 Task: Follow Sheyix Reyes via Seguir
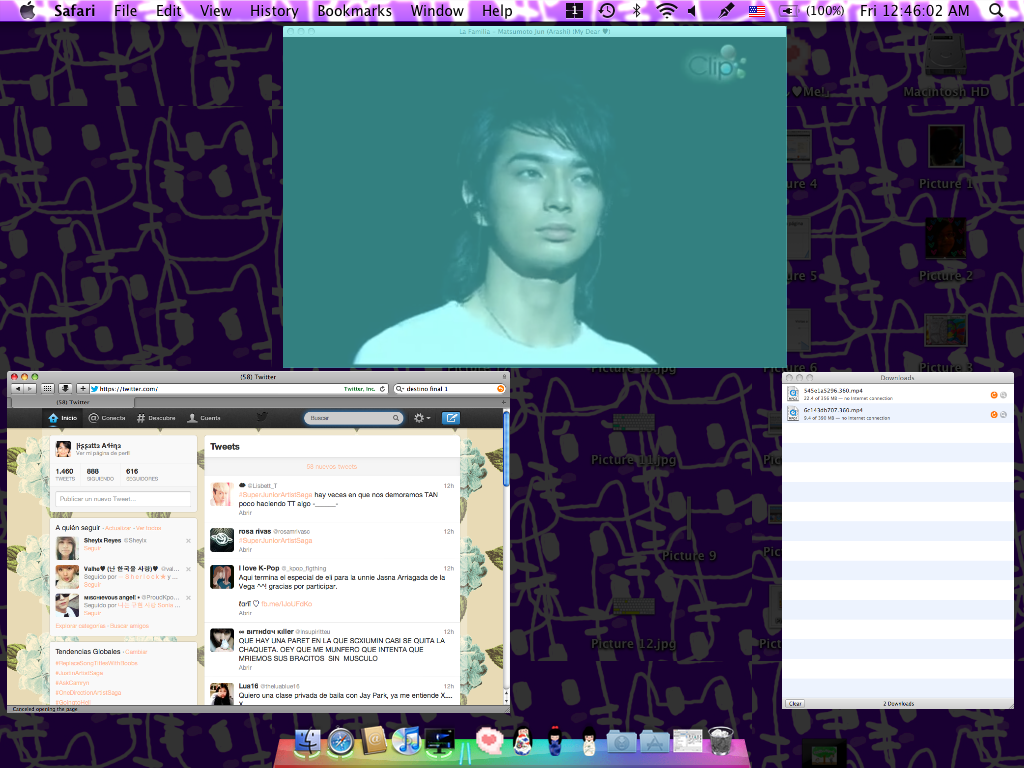tap(92, 548)
